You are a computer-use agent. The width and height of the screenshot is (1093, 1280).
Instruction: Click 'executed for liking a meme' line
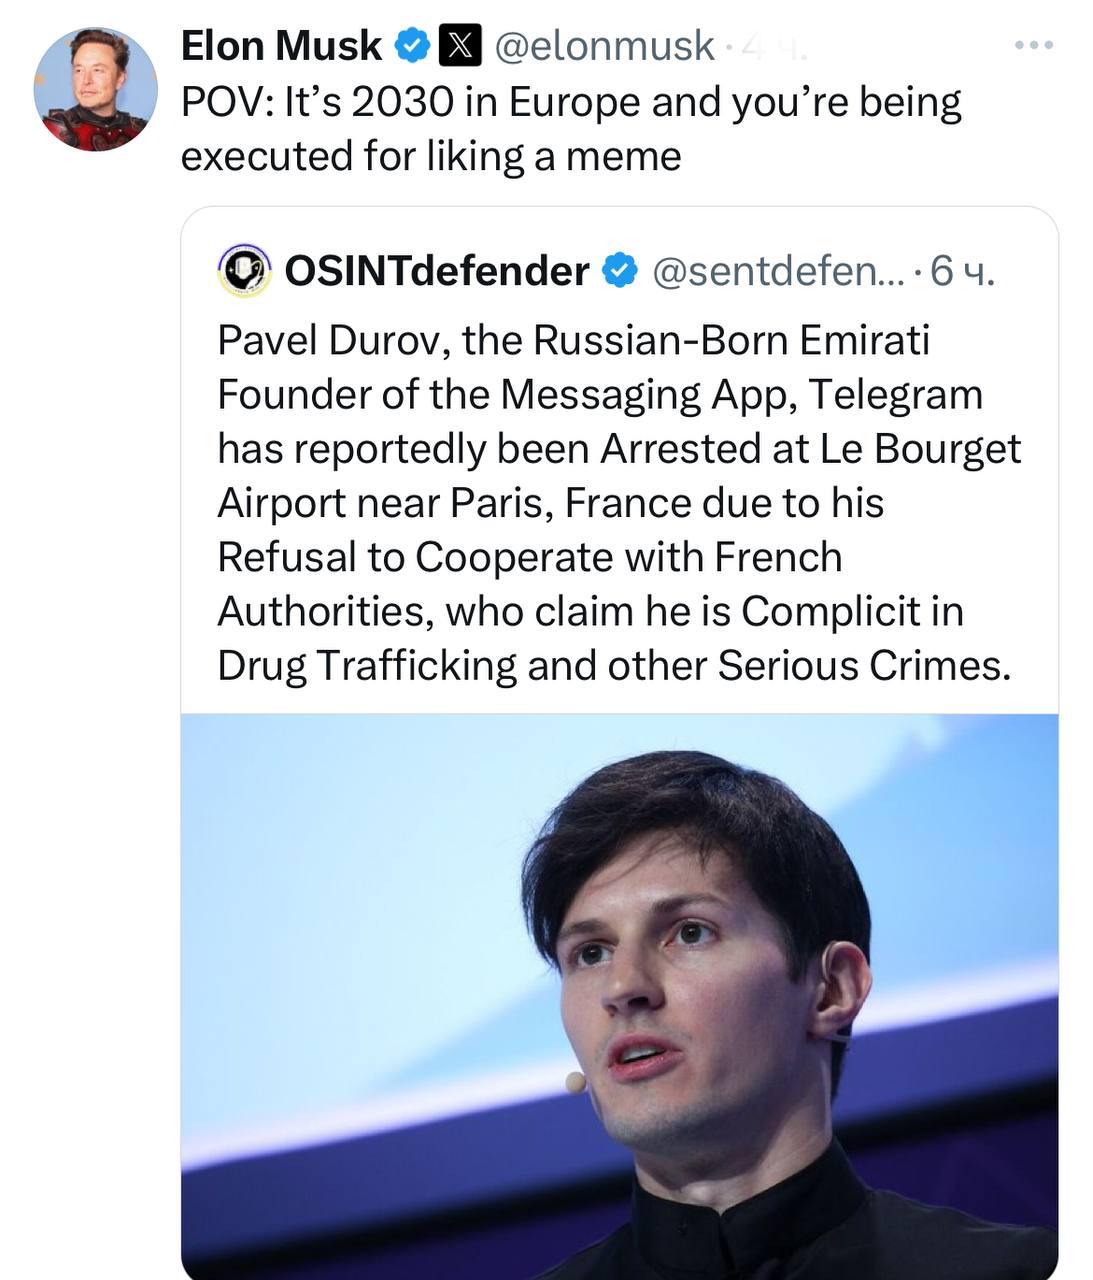click(x=430, y=156)
